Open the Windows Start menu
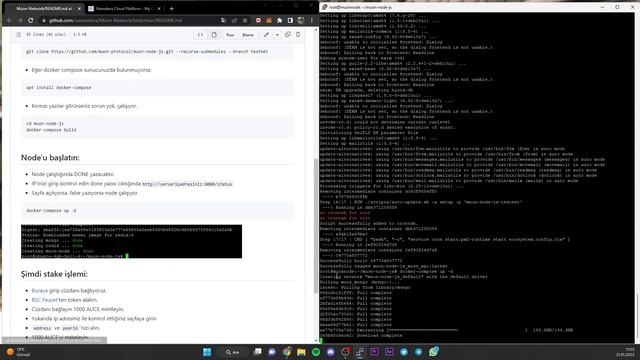 [x=207, y=352]
